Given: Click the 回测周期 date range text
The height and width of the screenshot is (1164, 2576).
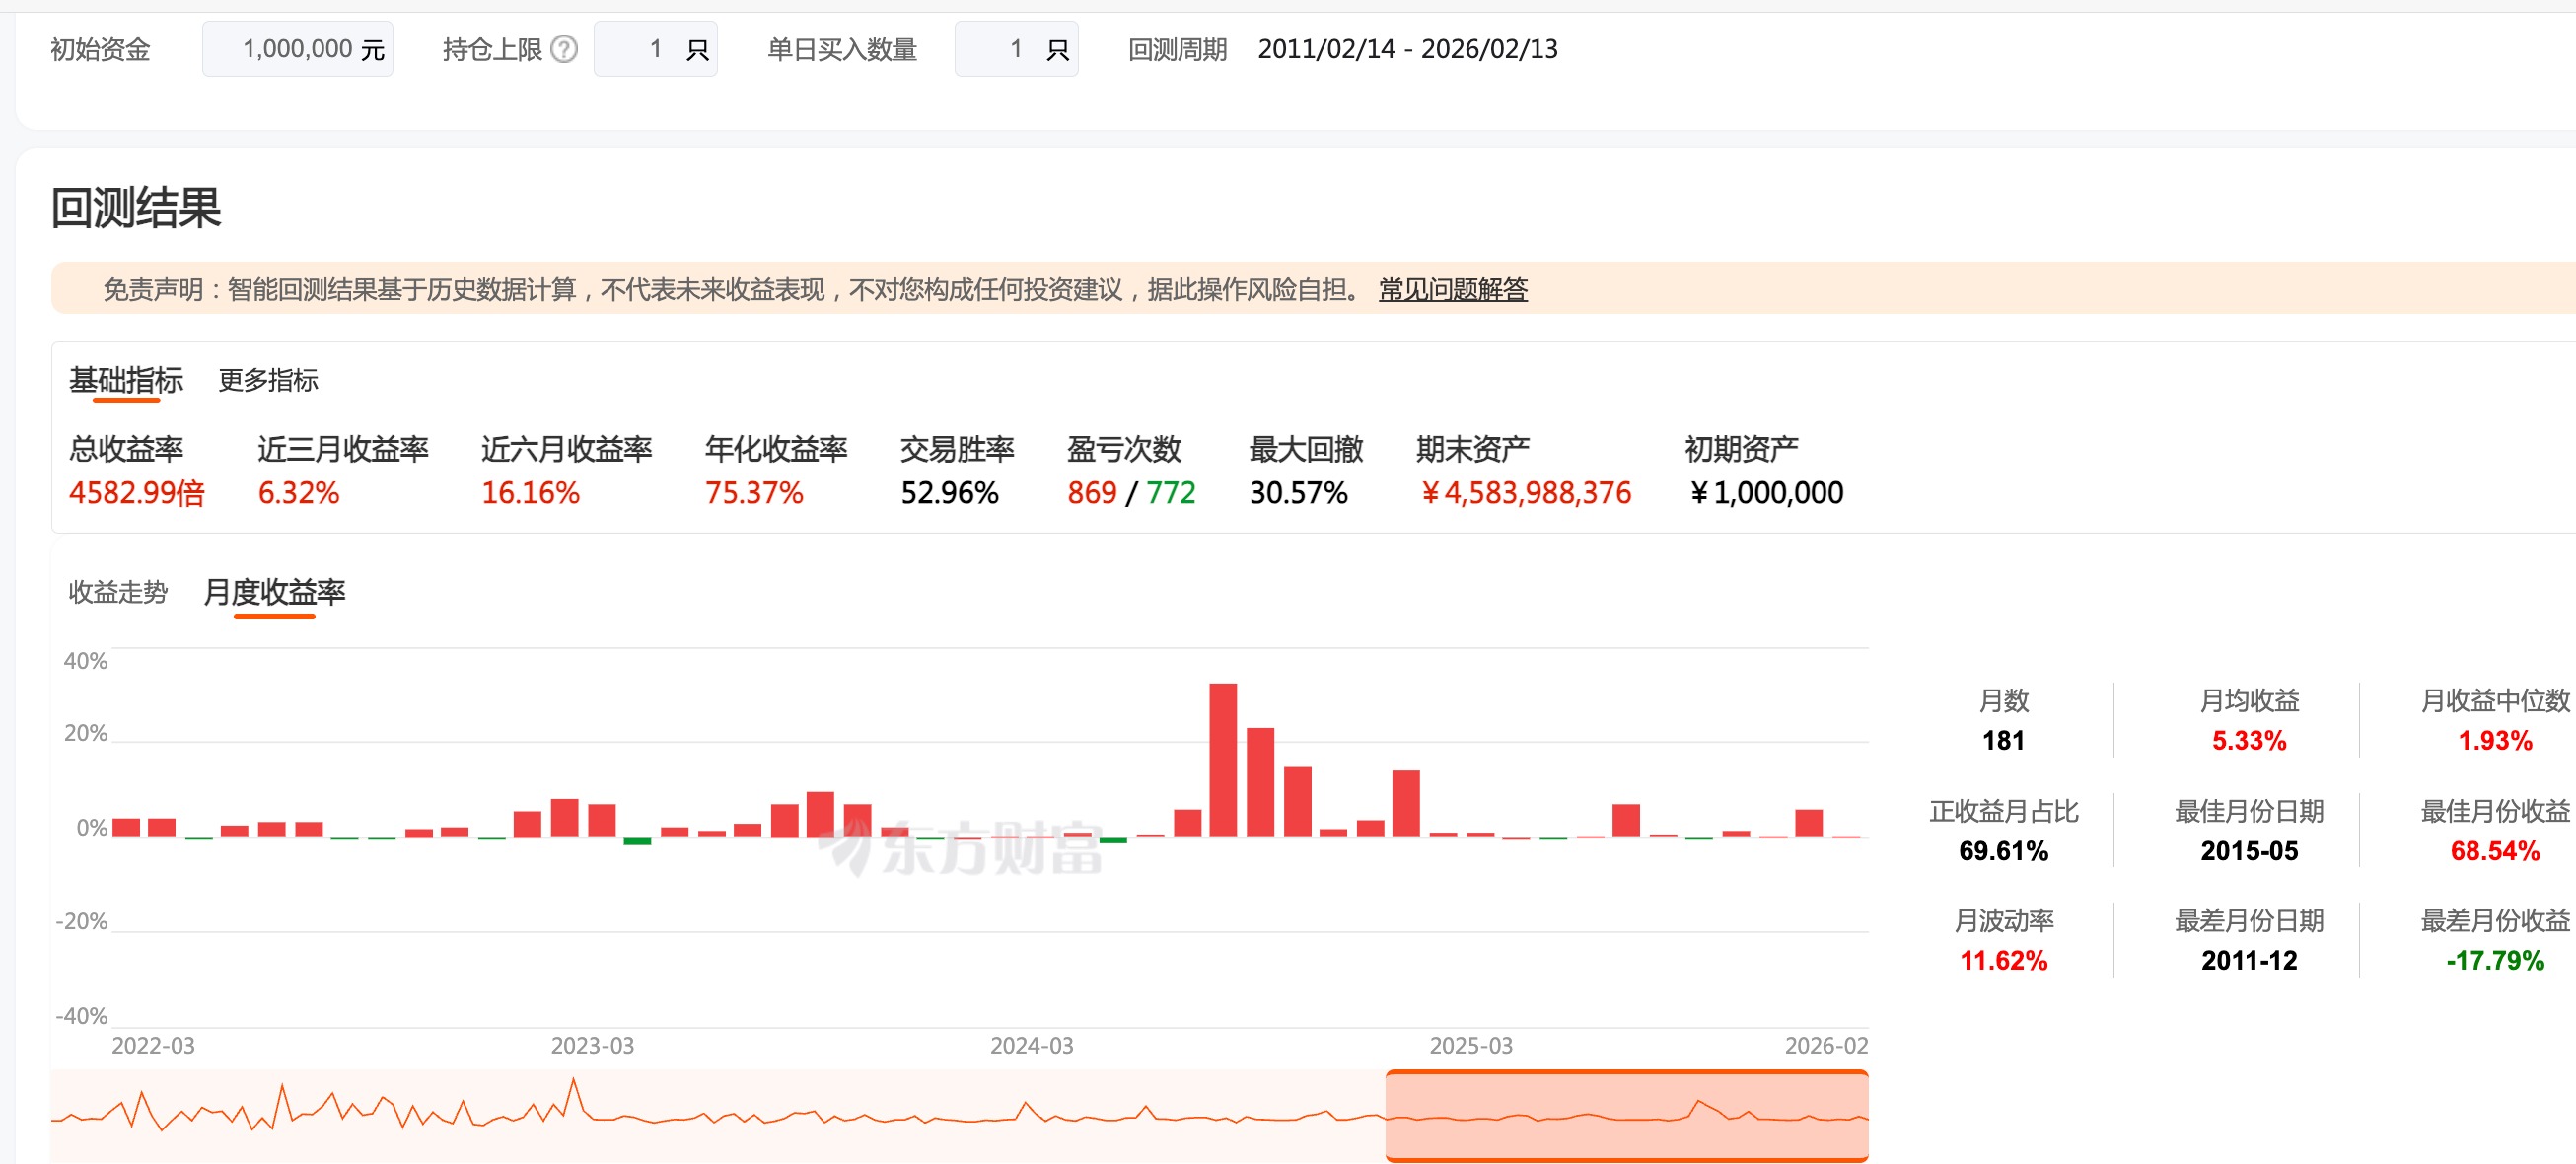Looking at the screenshot, I should (1407, 49).
